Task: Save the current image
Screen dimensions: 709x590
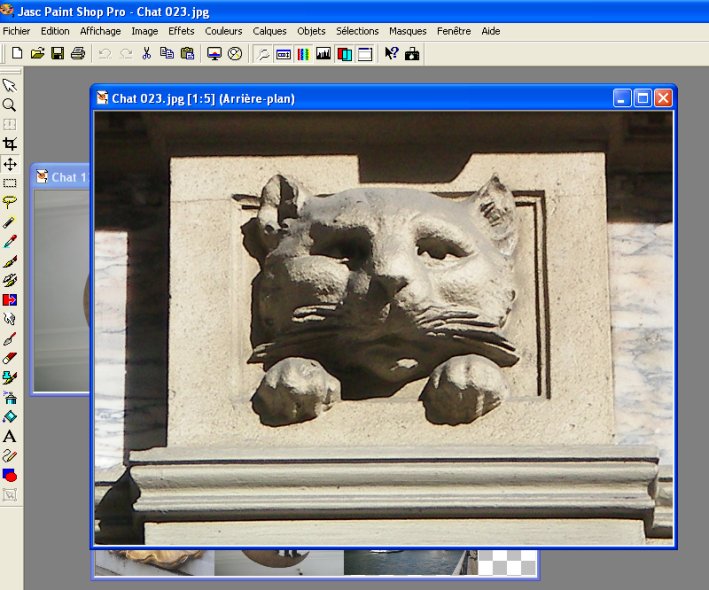Action: (57, 54)
